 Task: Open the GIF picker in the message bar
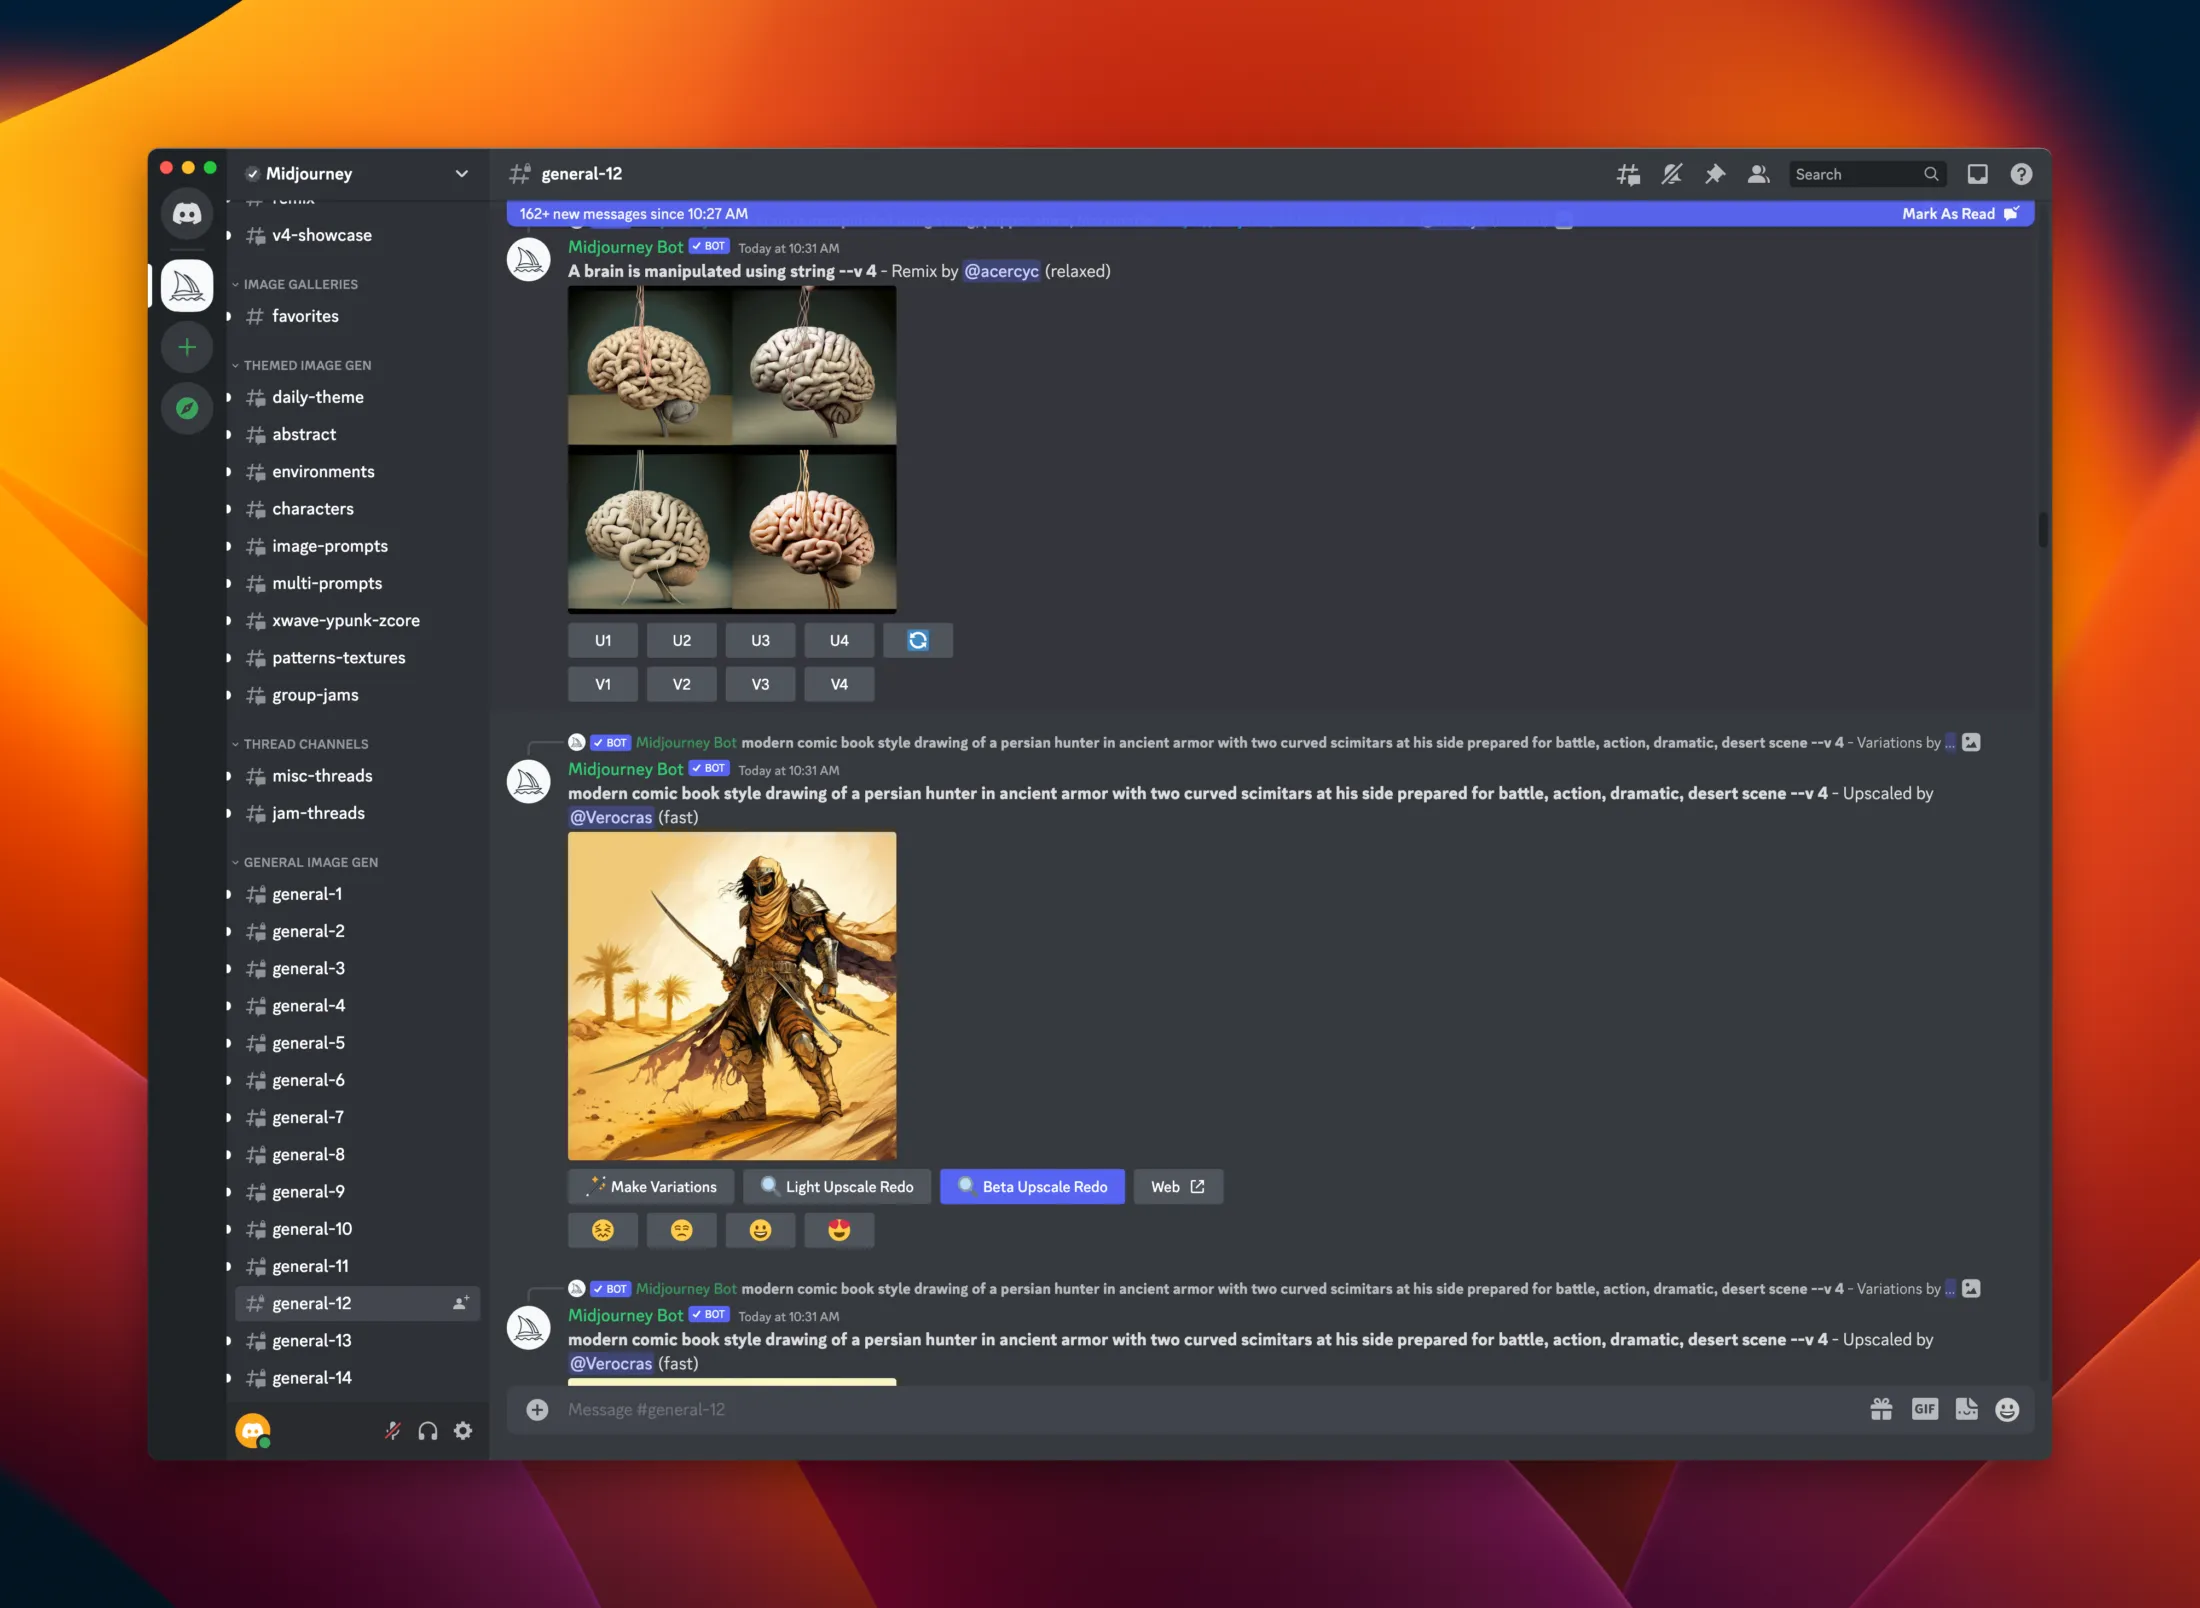pos(1924,1409)
